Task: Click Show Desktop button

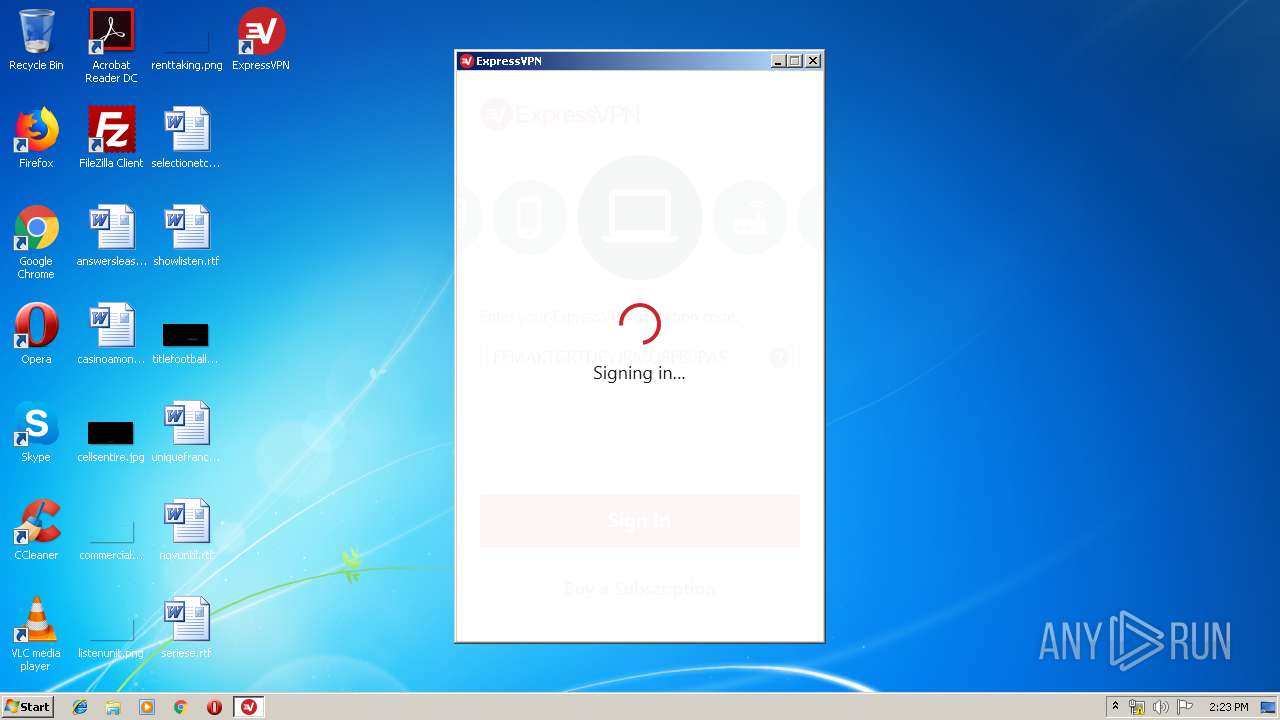Action: click(x=1269, y=707)
